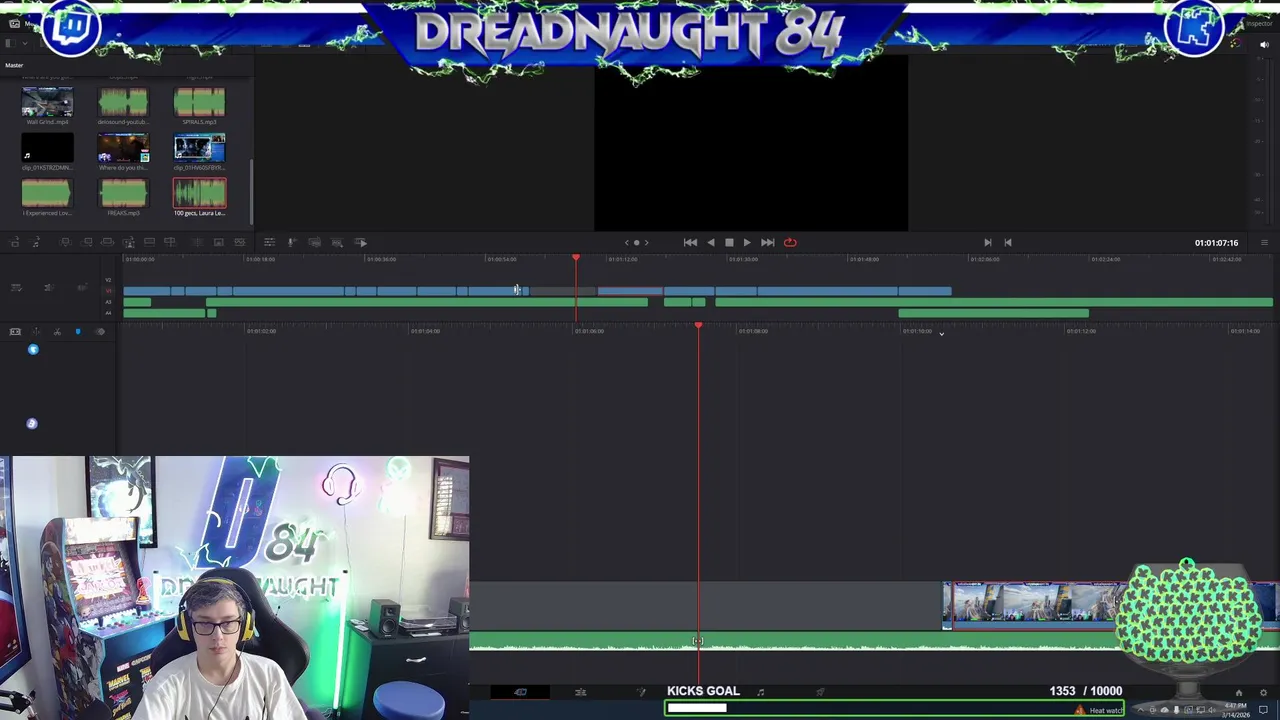Jump to last frame transport button
Viewport: 1280px width, 720px height.
click(767, 242)
